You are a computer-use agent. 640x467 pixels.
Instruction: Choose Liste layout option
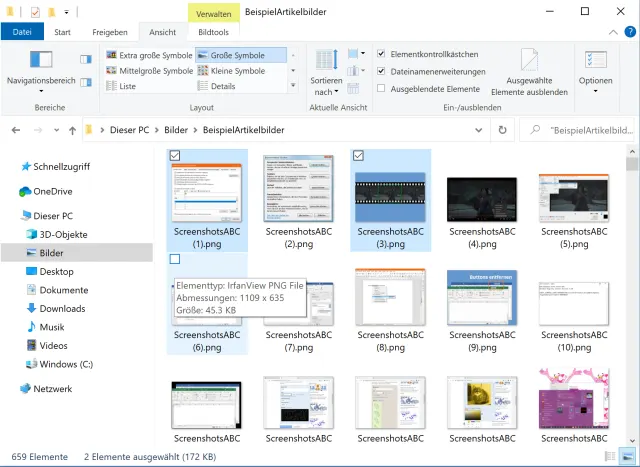tap(127, 87)
